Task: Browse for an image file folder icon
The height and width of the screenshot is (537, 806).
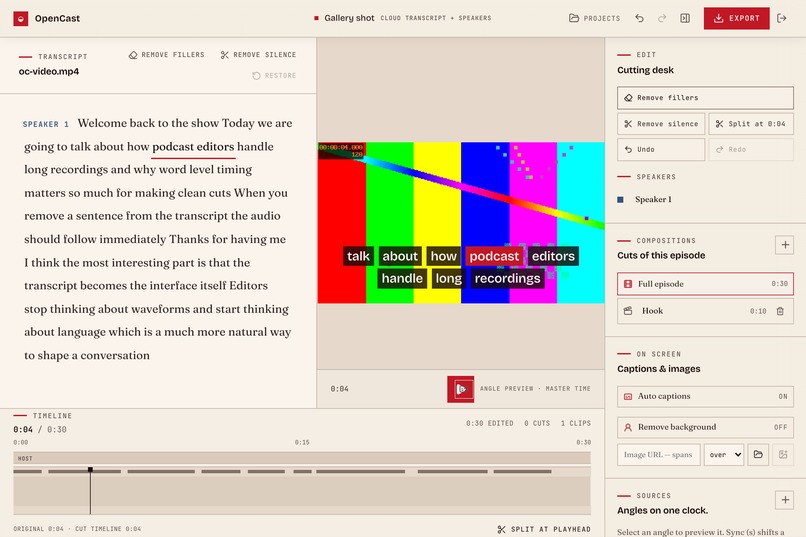Action: 758,454
